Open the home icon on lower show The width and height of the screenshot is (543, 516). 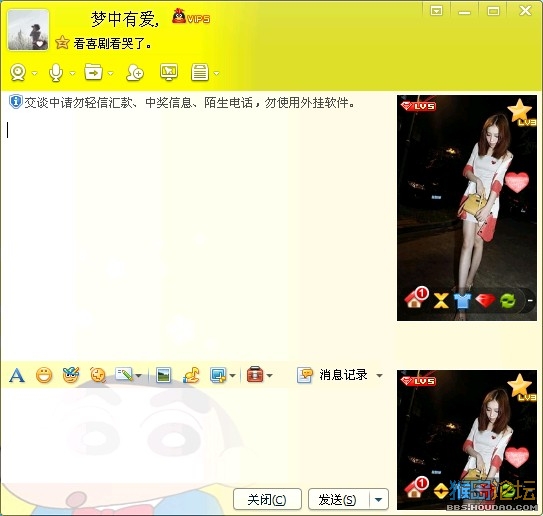click(x=416, y=488)
